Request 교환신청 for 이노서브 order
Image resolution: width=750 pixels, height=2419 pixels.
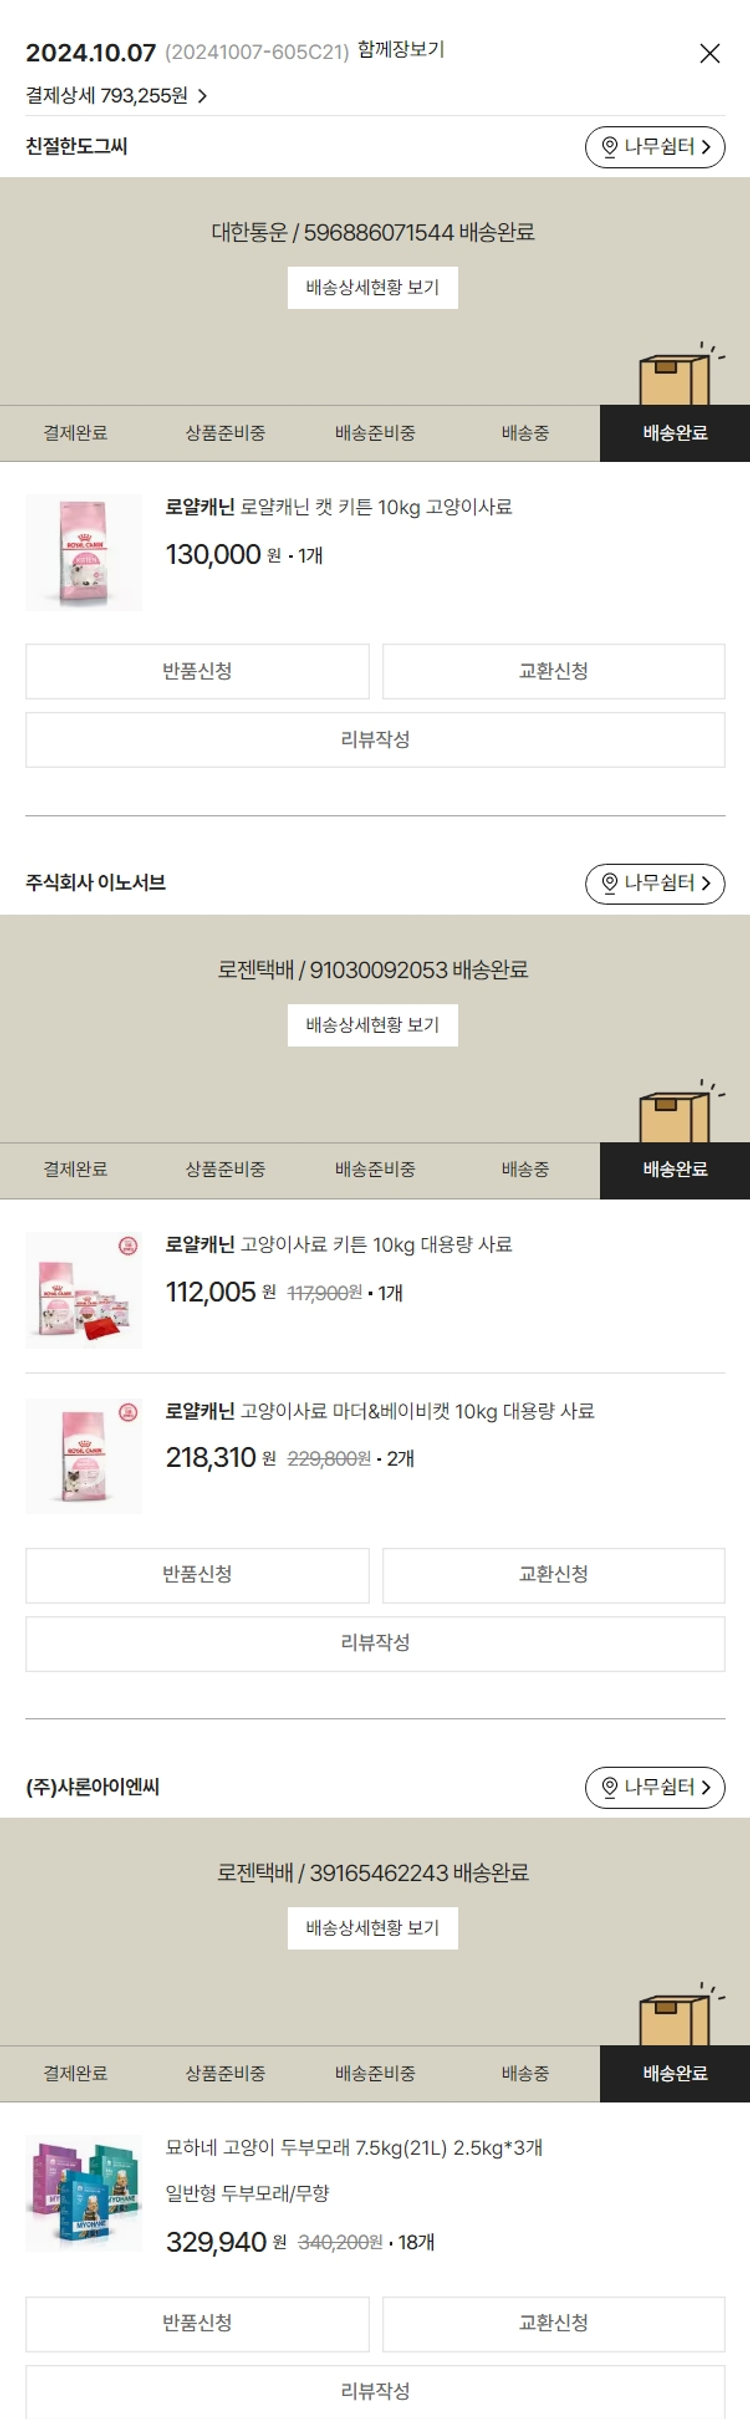[x=554, y=1574]
